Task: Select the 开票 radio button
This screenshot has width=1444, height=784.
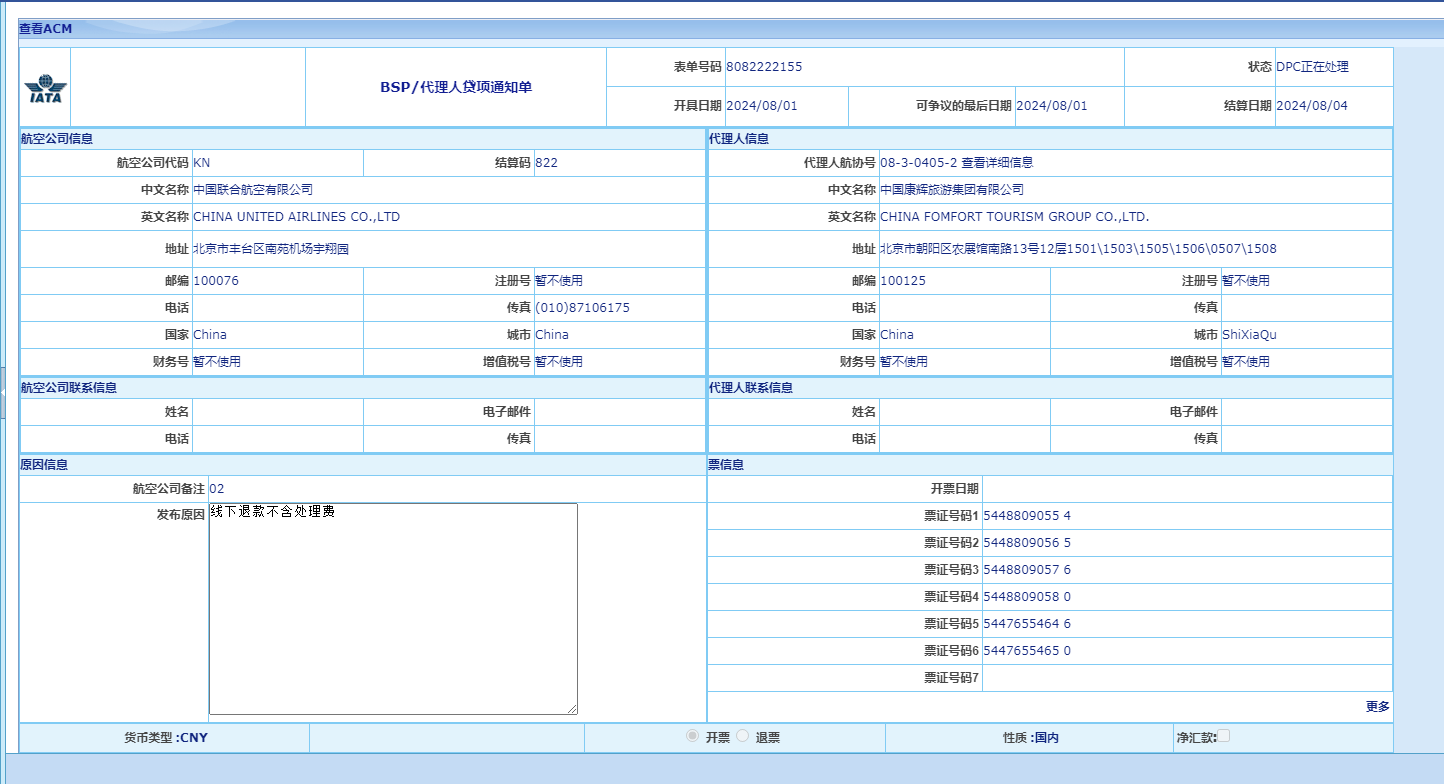Action: click(692, 737)
